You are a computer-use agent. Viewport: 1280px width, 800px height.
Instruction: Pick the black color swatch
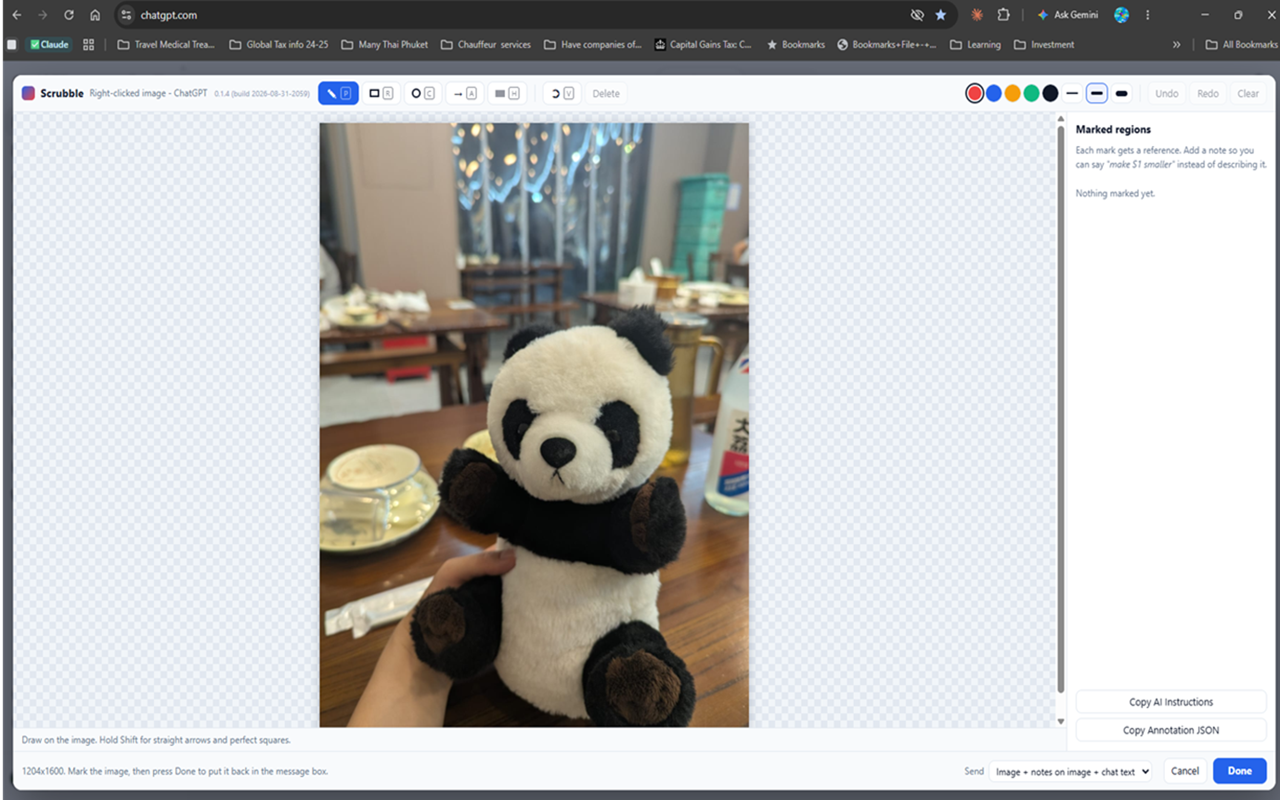point(1050,93)
